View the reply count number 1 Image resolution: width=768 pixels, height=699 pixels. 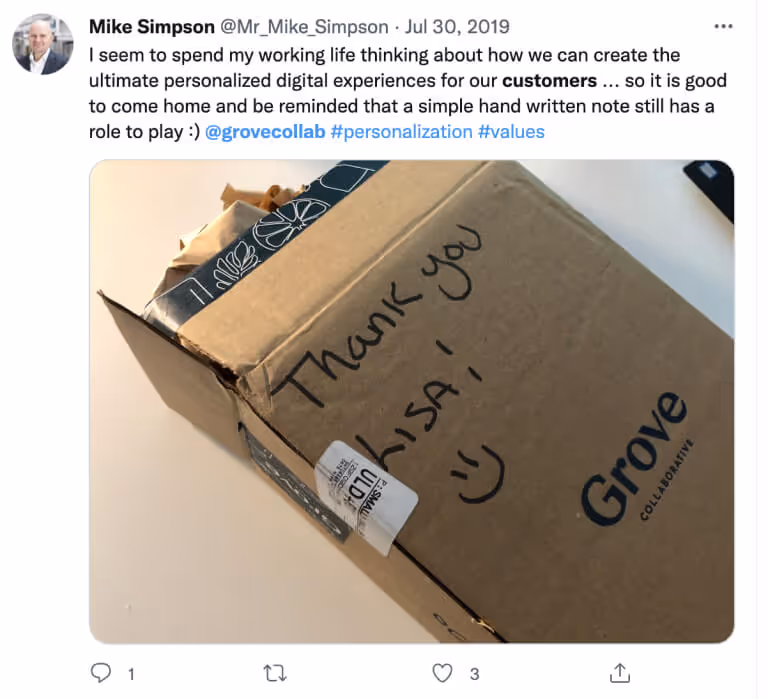coord(131,675)
